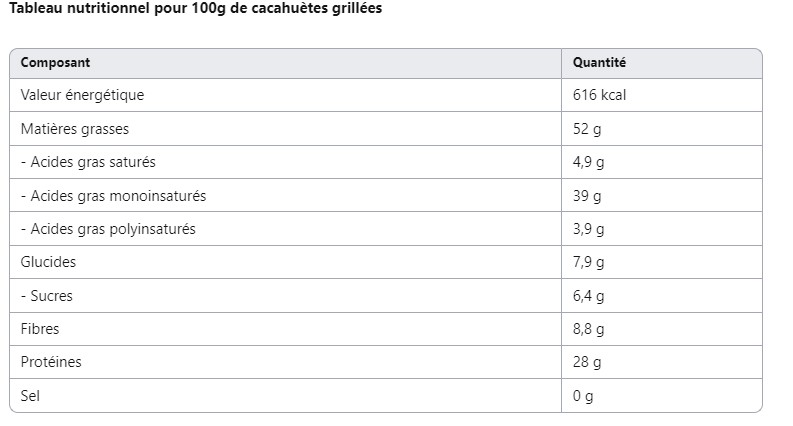
Task: Select the Quantité column header
Action: click(599, 62)
